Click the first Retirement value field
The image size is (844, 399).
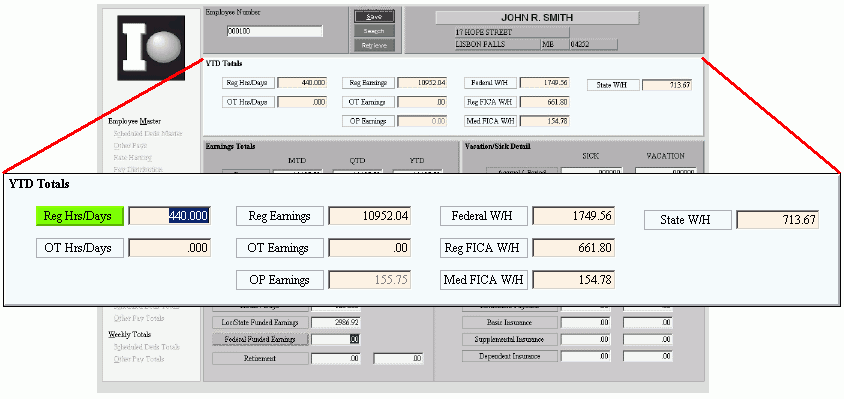coord(335,358)
